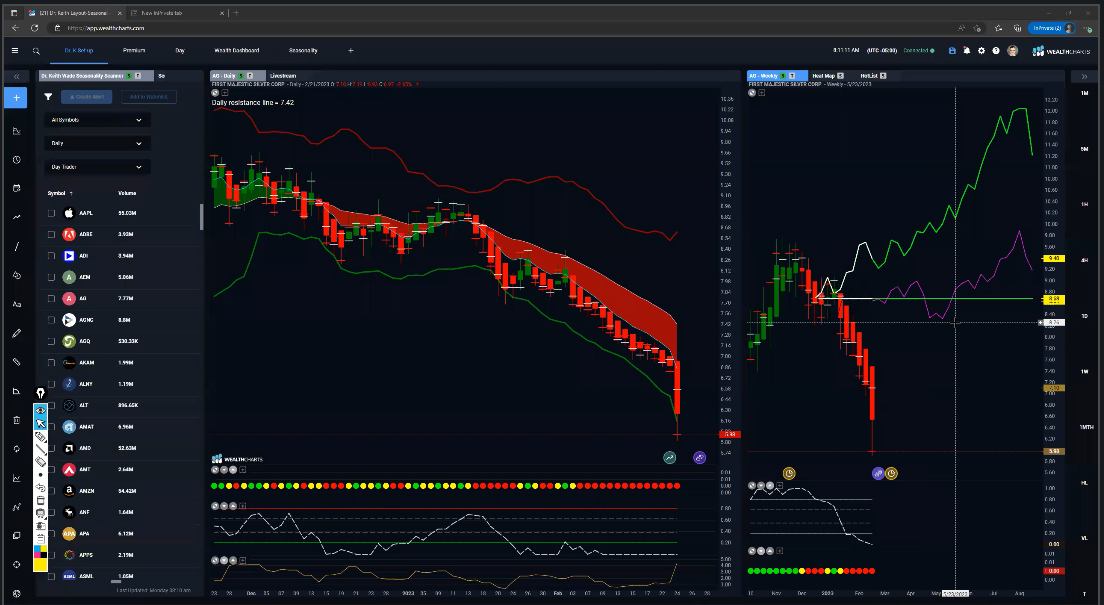Image resolution: width=1104 pixels, height=605 pixels.
Task: Pick the yellow color swatch in annotation palette
Action: [41, 564]
